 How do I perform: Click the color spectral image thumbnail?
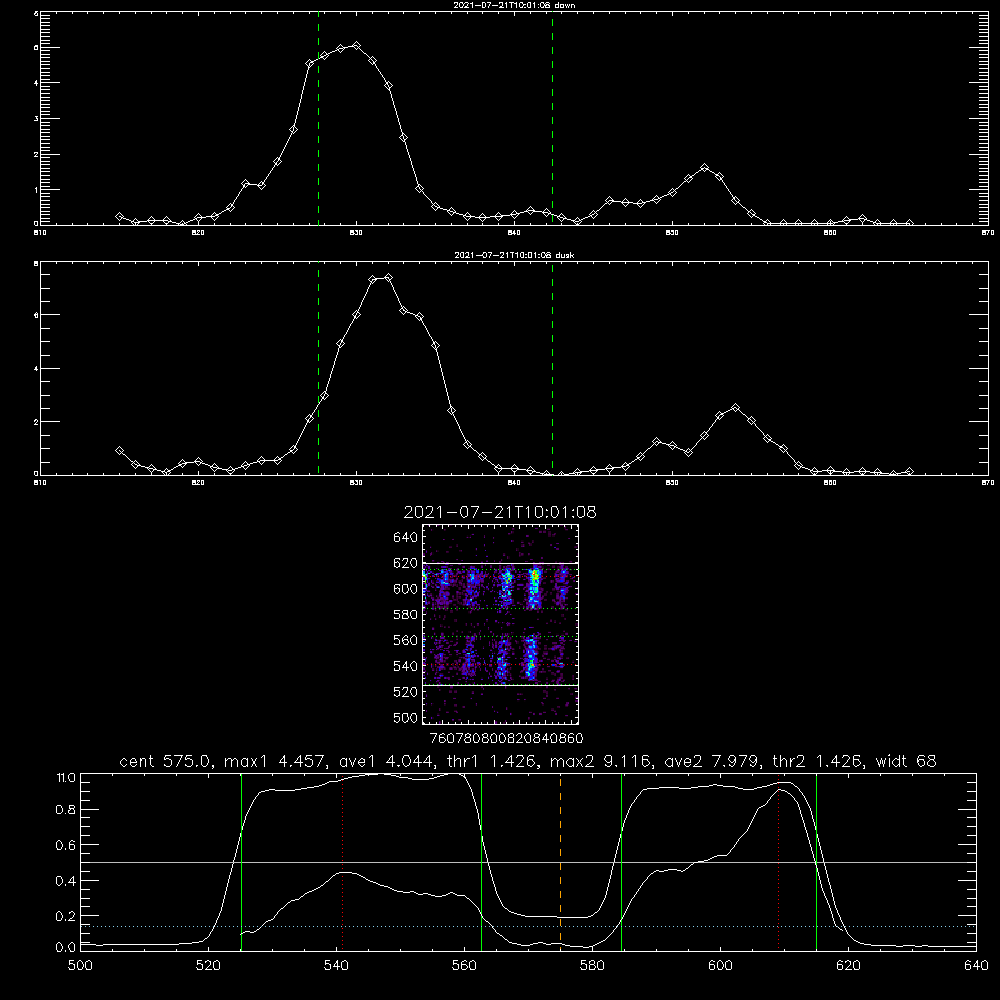500,624
